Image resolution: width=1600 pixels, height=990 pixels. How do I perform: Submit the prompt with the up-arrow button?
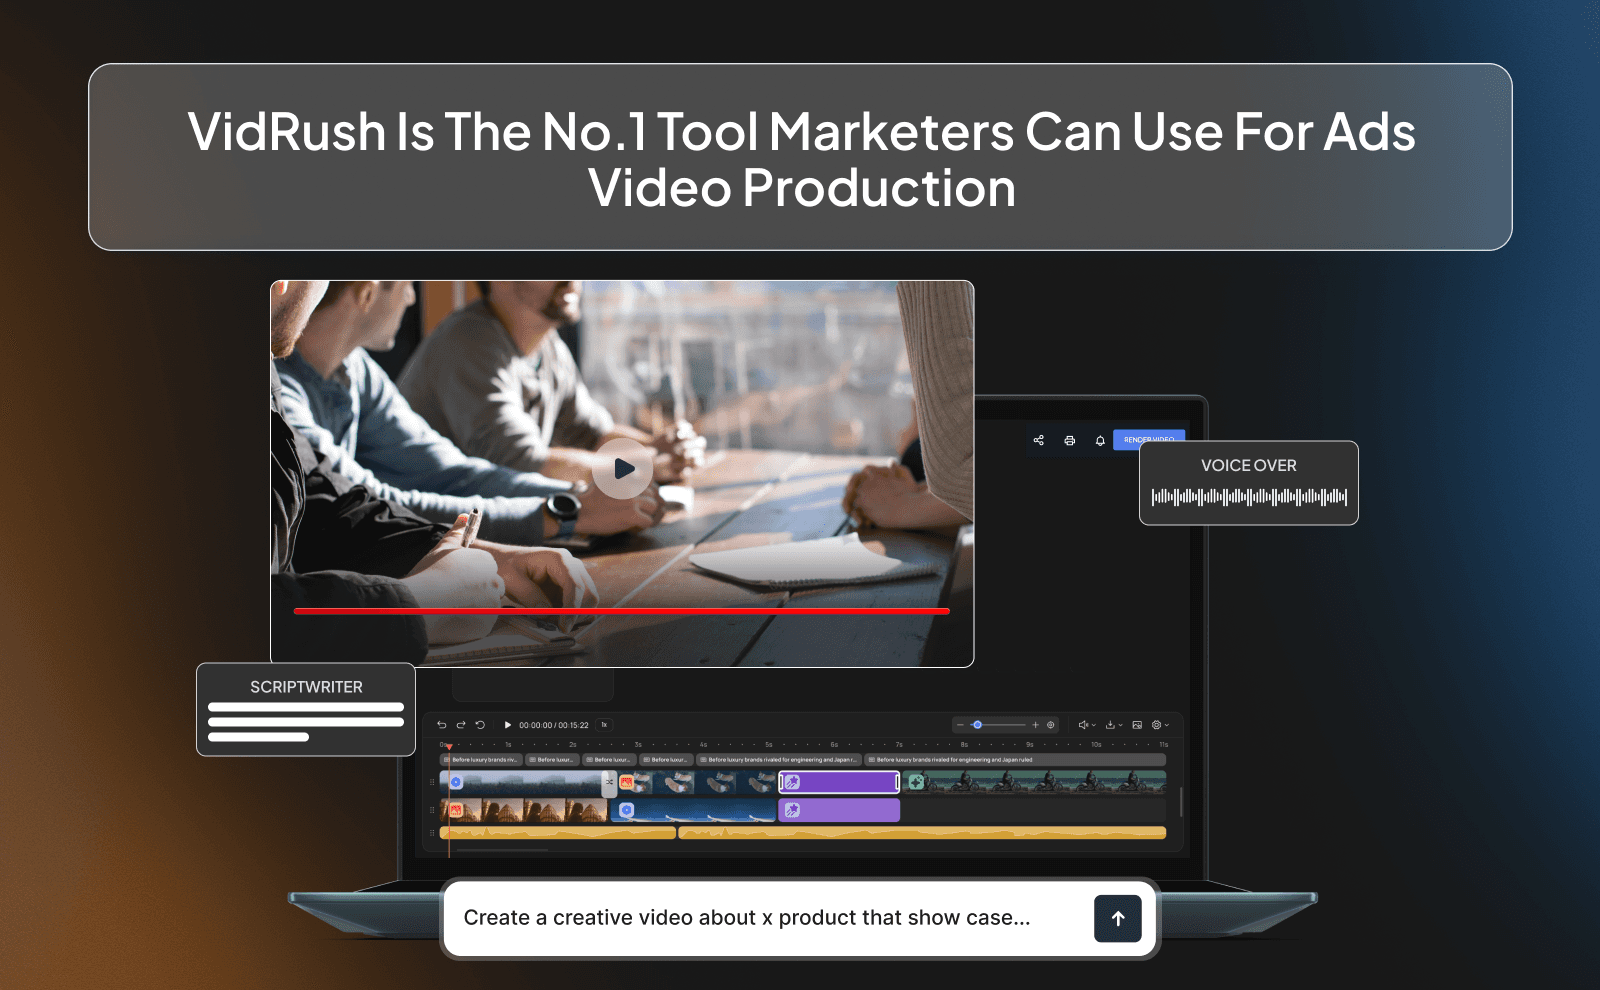pyautogui.click(x=1117, y=918)
